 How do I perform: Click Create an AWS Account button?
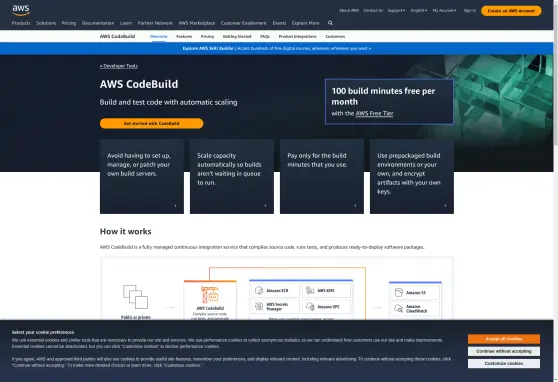click(511, 11)
